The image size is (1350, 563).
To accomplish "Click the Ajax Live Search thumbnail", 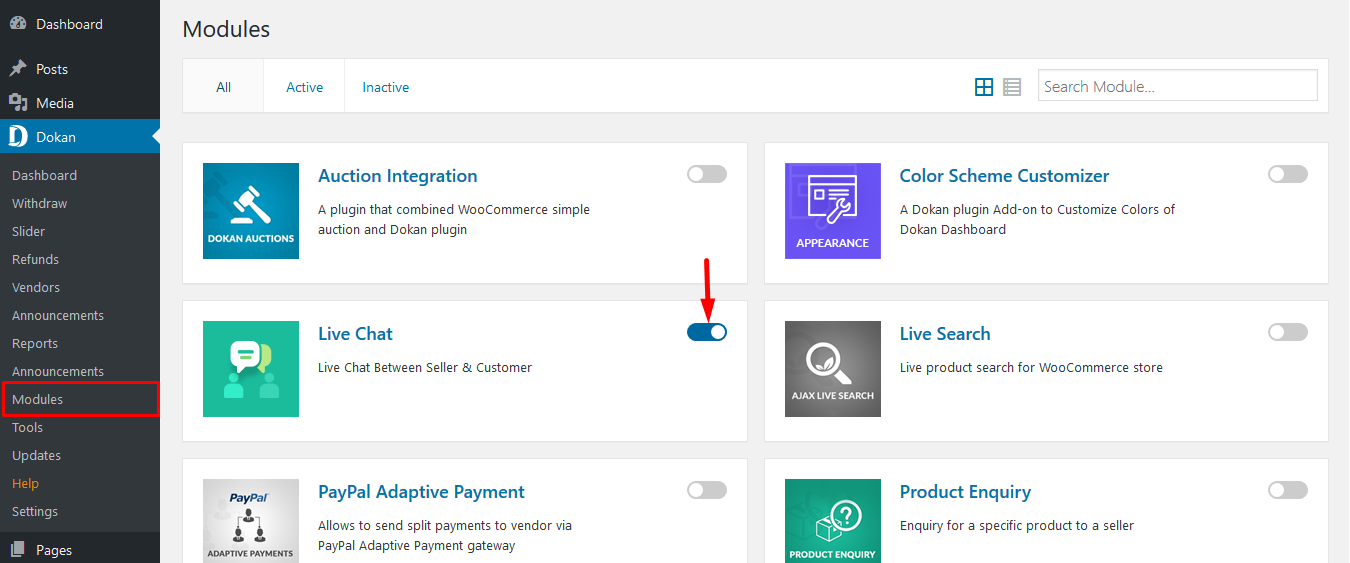I will pyautogui.click(x=833, y=369).
